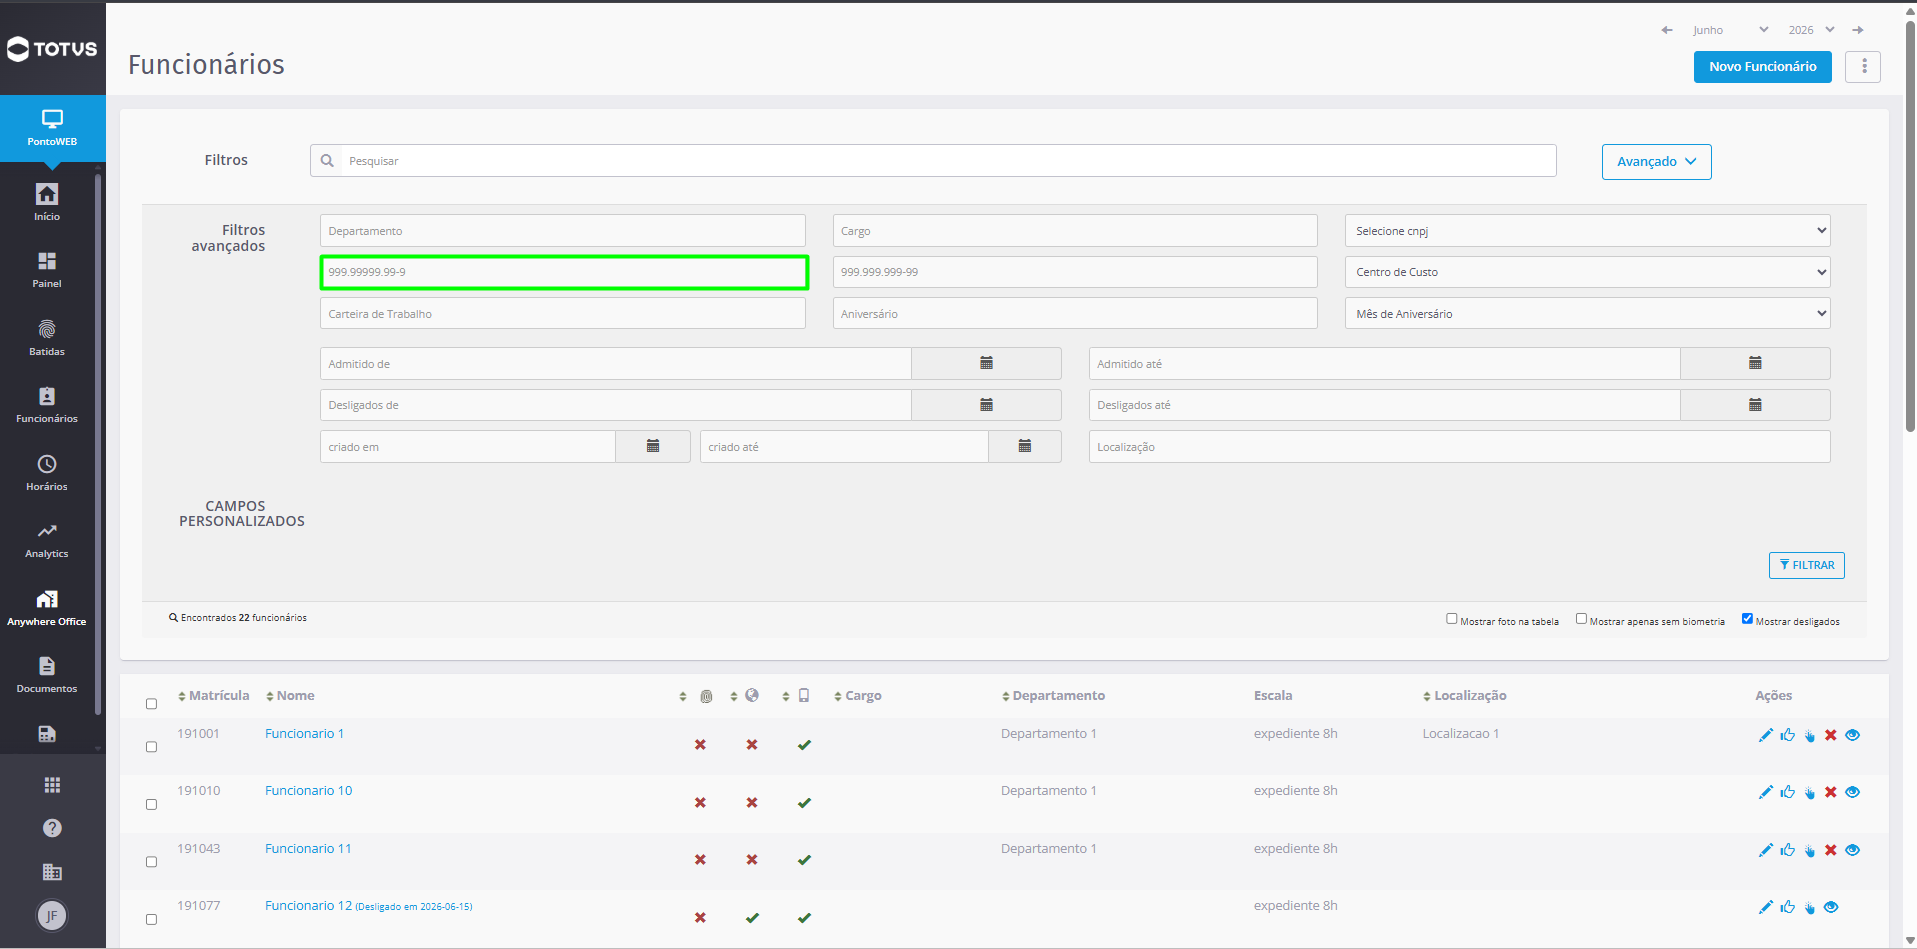Check the row for Funcionario 1
The width and height of the screenshot is (1917, 949).
tap(152, 747)
